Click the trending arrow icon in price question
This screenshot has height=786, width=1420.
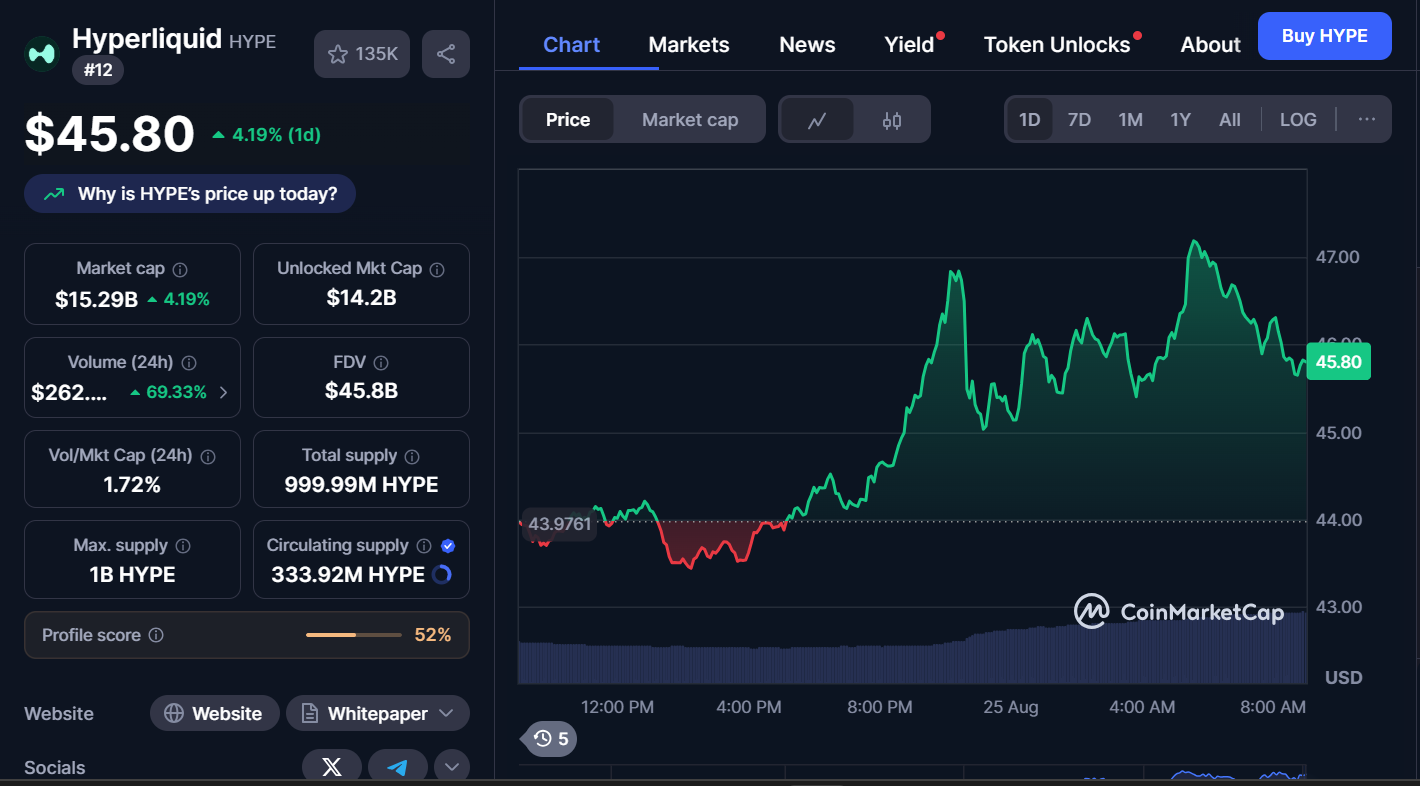pyautogui.click(x=54, y=194)
